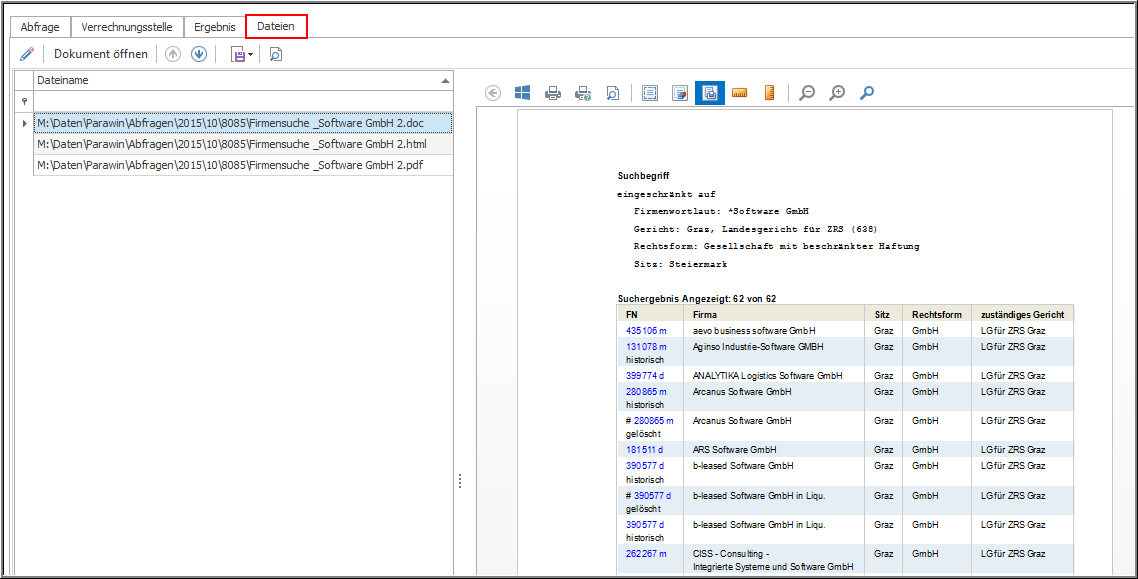
Task: Click the document magnifier icon in the file toolbar
Action: click(x=275, y=54)
